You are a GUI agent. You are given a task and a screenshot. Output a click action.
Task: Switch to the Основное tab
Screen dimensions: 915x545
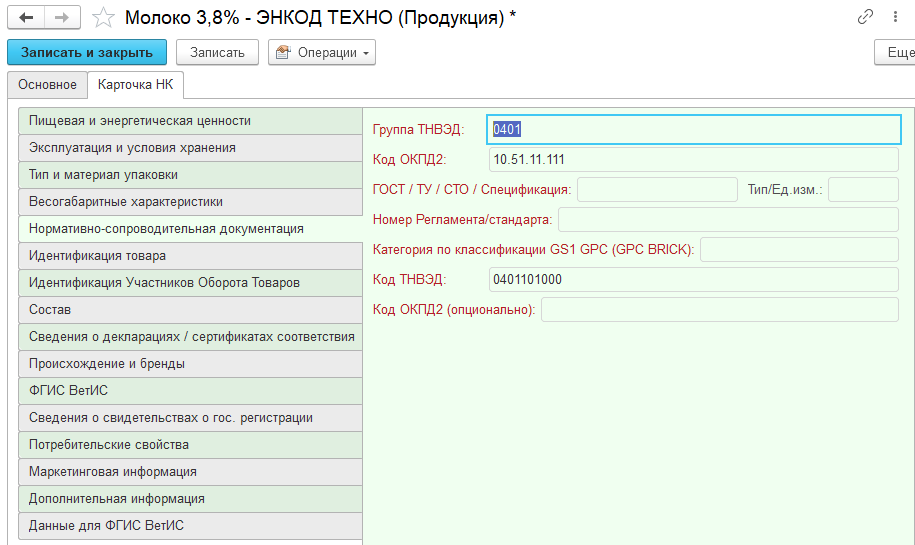coord(47,85)
